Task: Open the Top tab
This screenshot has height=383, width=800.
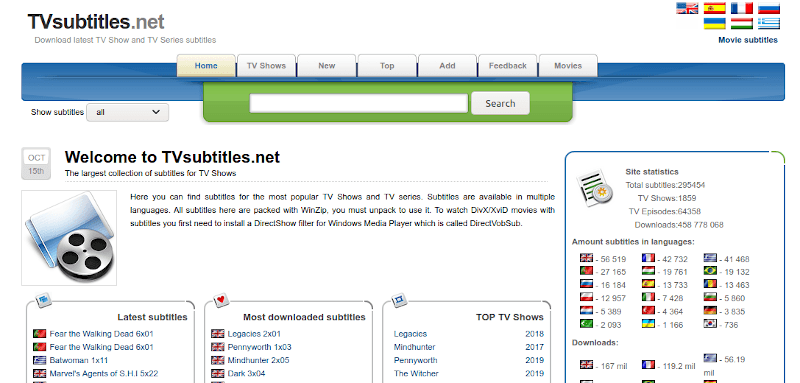Action: [387, 66]
